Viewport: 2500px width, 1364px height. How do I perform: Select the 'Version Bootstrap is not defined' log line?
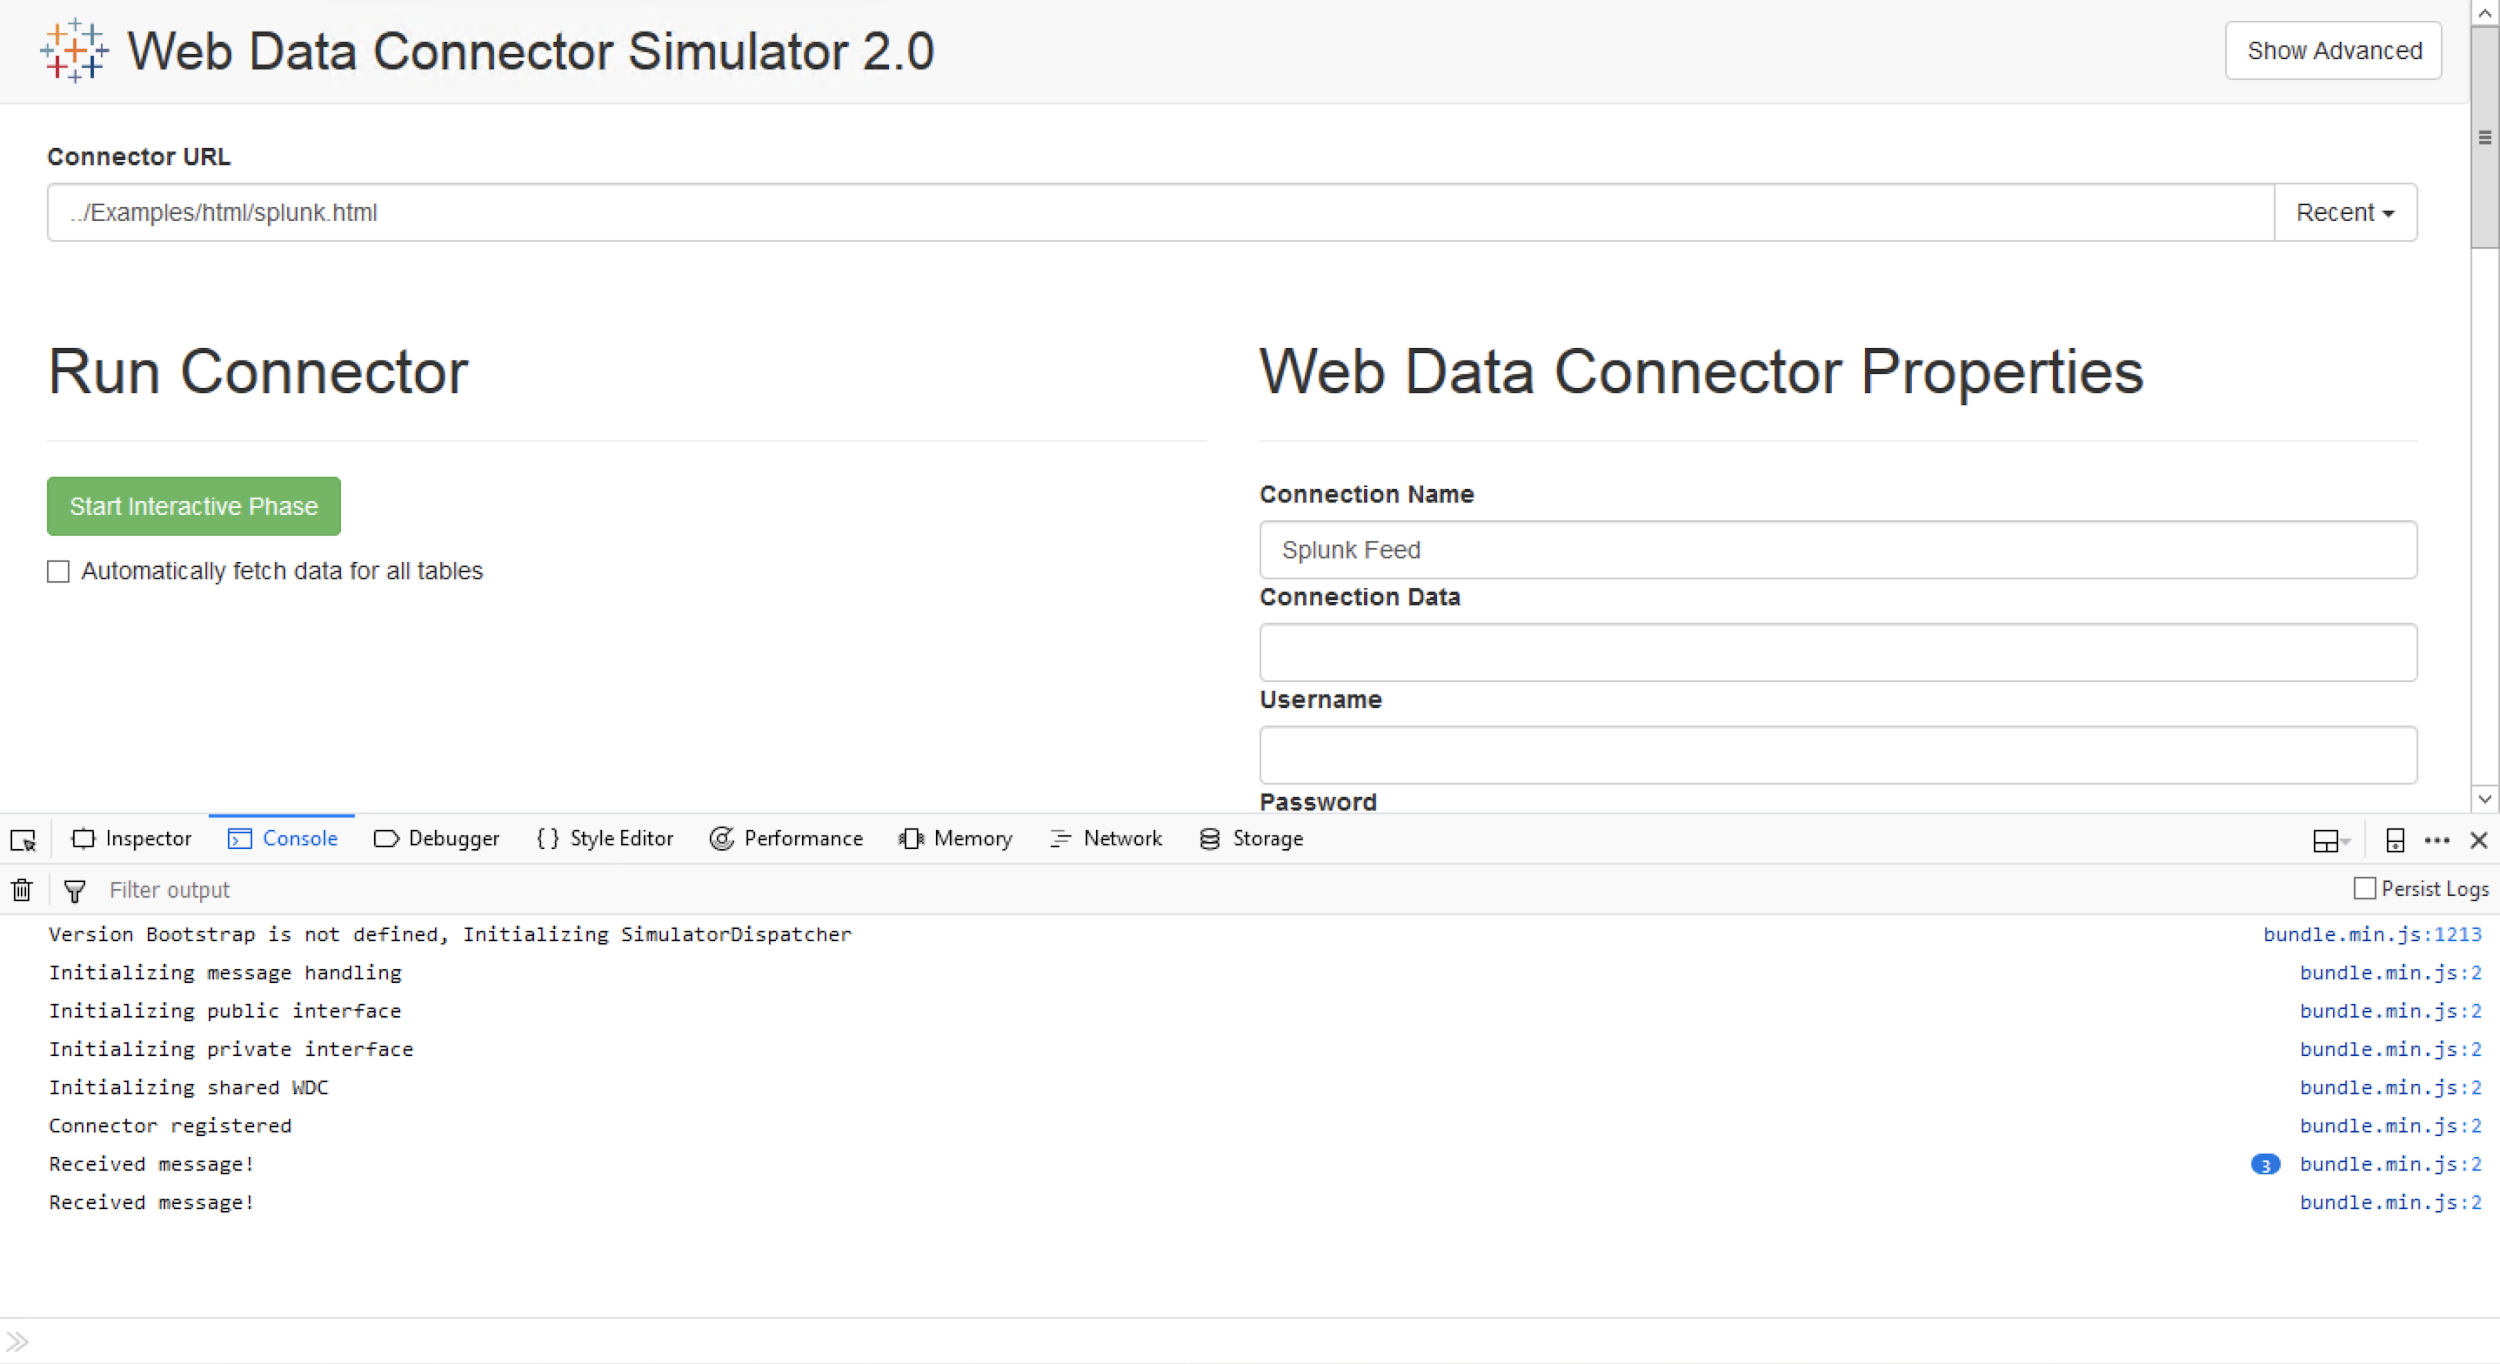click(450, 934)
